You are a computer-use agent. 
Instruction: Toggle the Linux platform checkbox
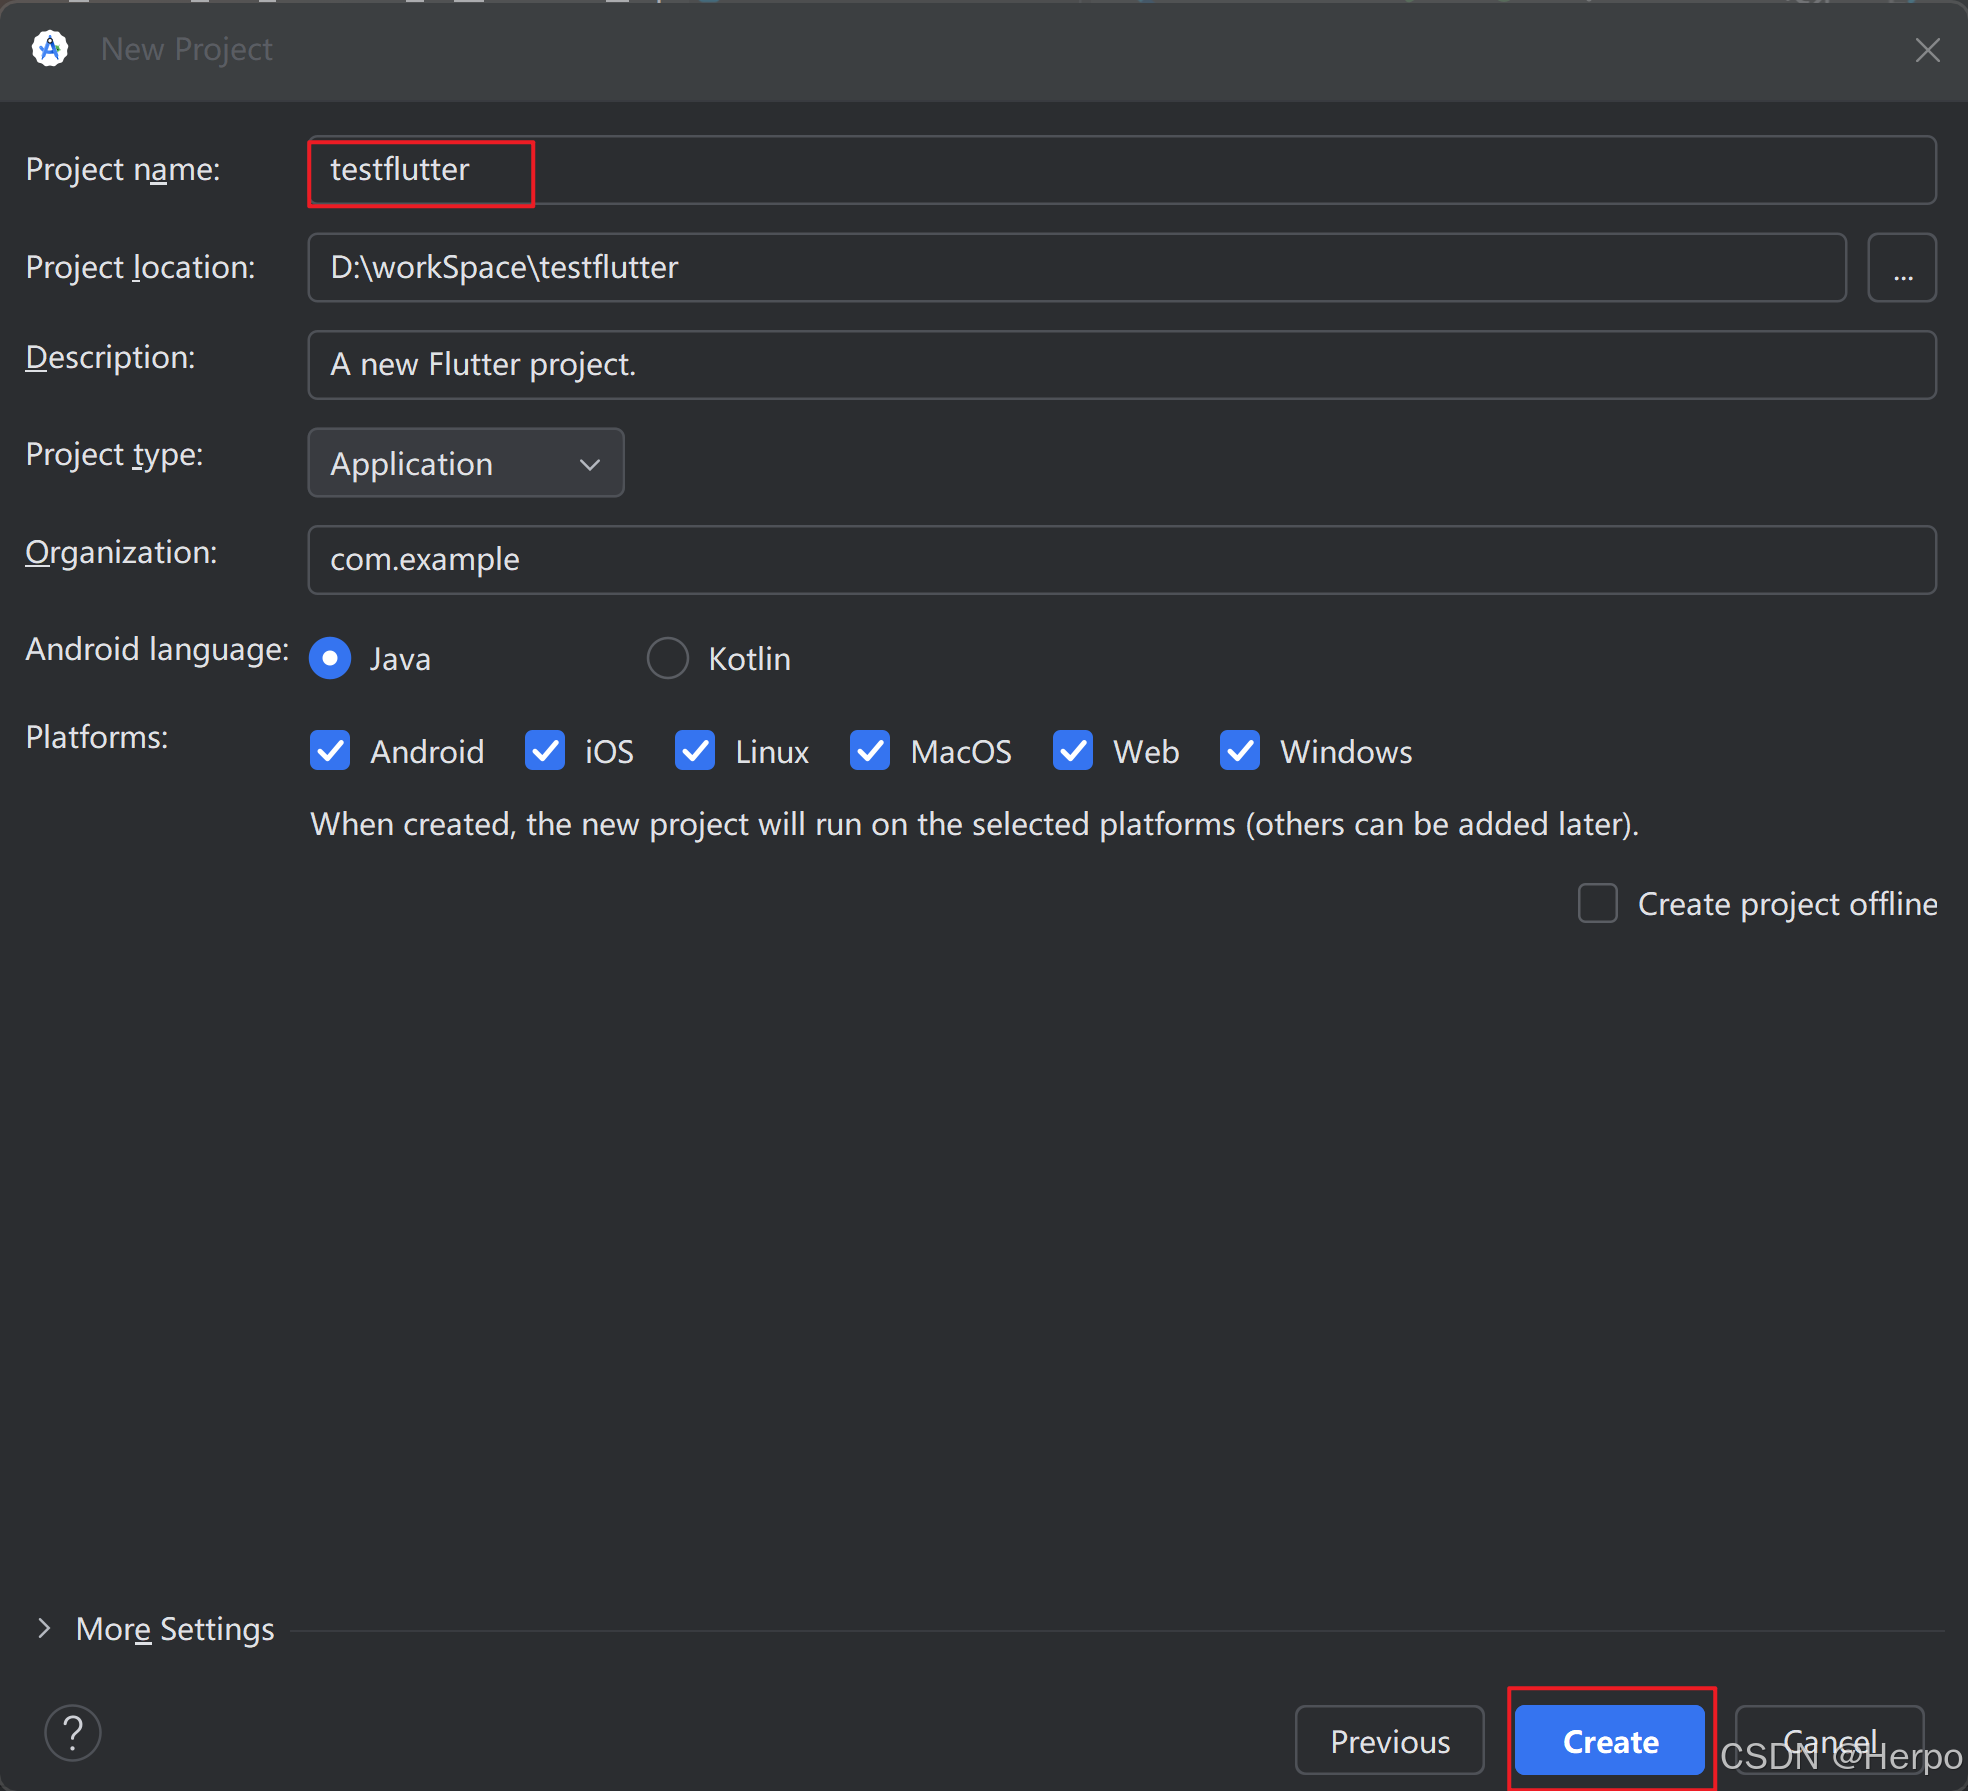695,750
